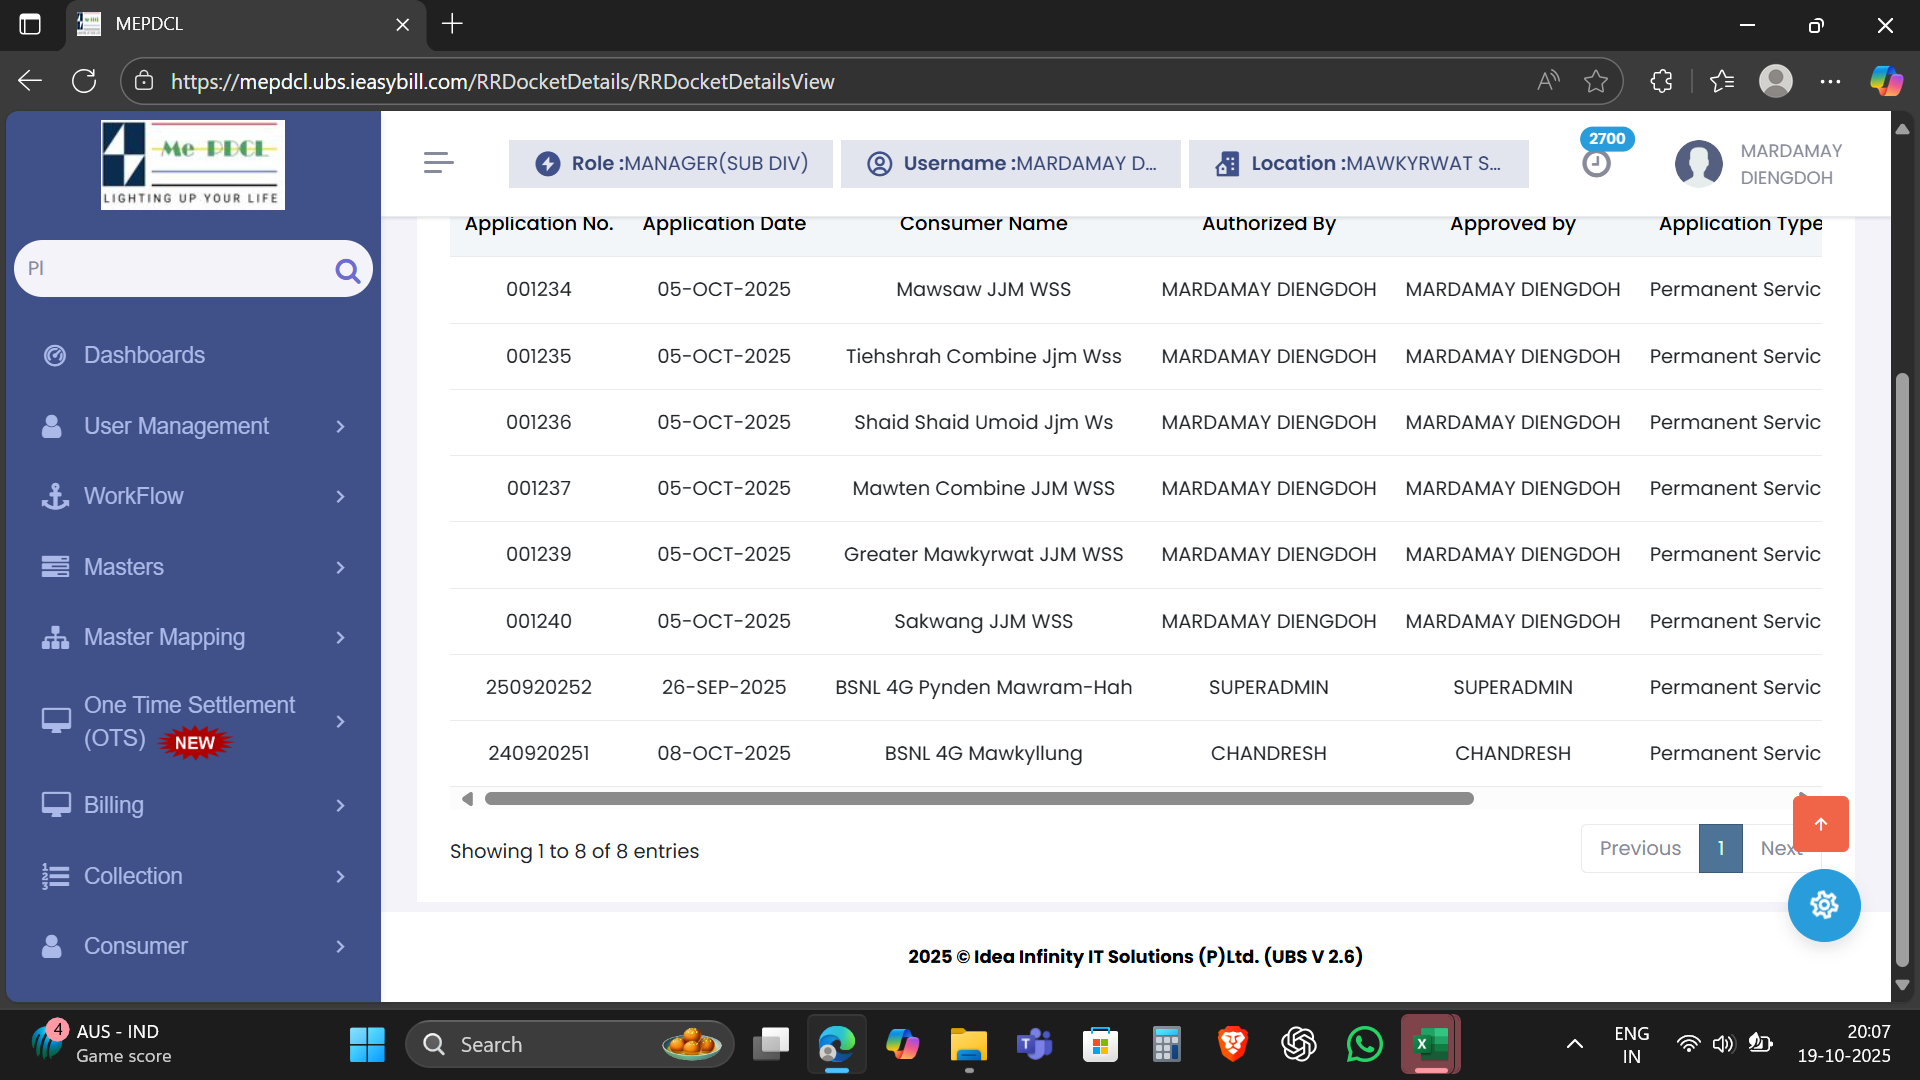Click the search magnifier icon in sidebar
The width and height of the screenshot is (1920, 1080).
point(347,270)
